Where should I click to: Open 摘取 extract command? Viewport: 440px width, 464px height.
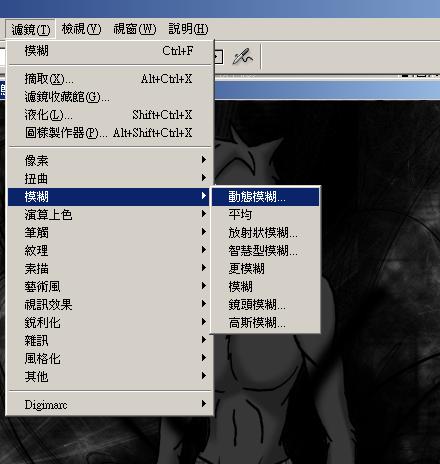(110, 79)
